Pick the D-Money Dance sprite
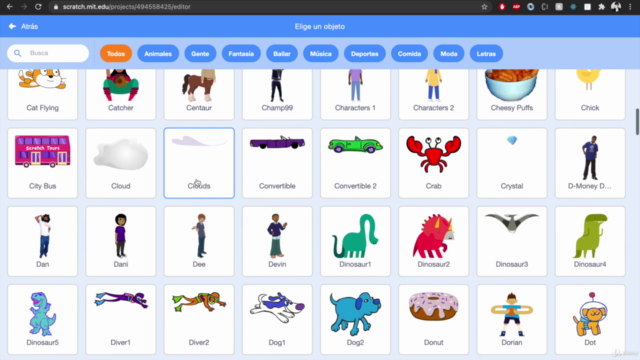 point(590,163)
